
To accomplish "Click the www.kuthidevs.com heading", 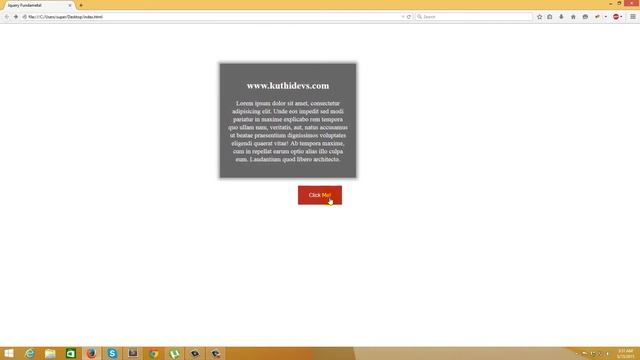I will click(x=288, y=86).
